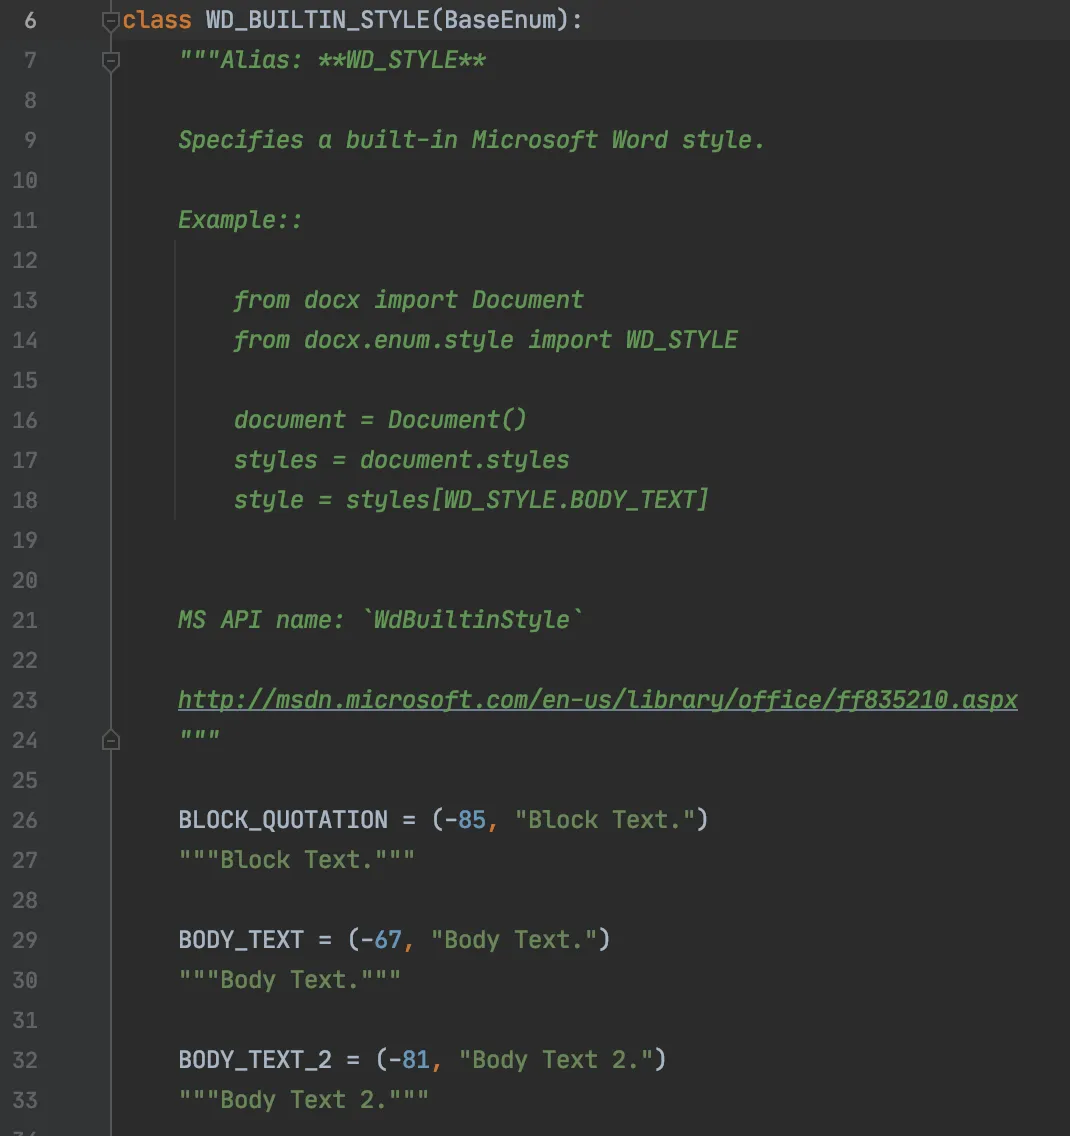The width and height of the screenshot is (1070, 1136).
Task: Click line number 13 in the gutter
Action: point(25,300)
